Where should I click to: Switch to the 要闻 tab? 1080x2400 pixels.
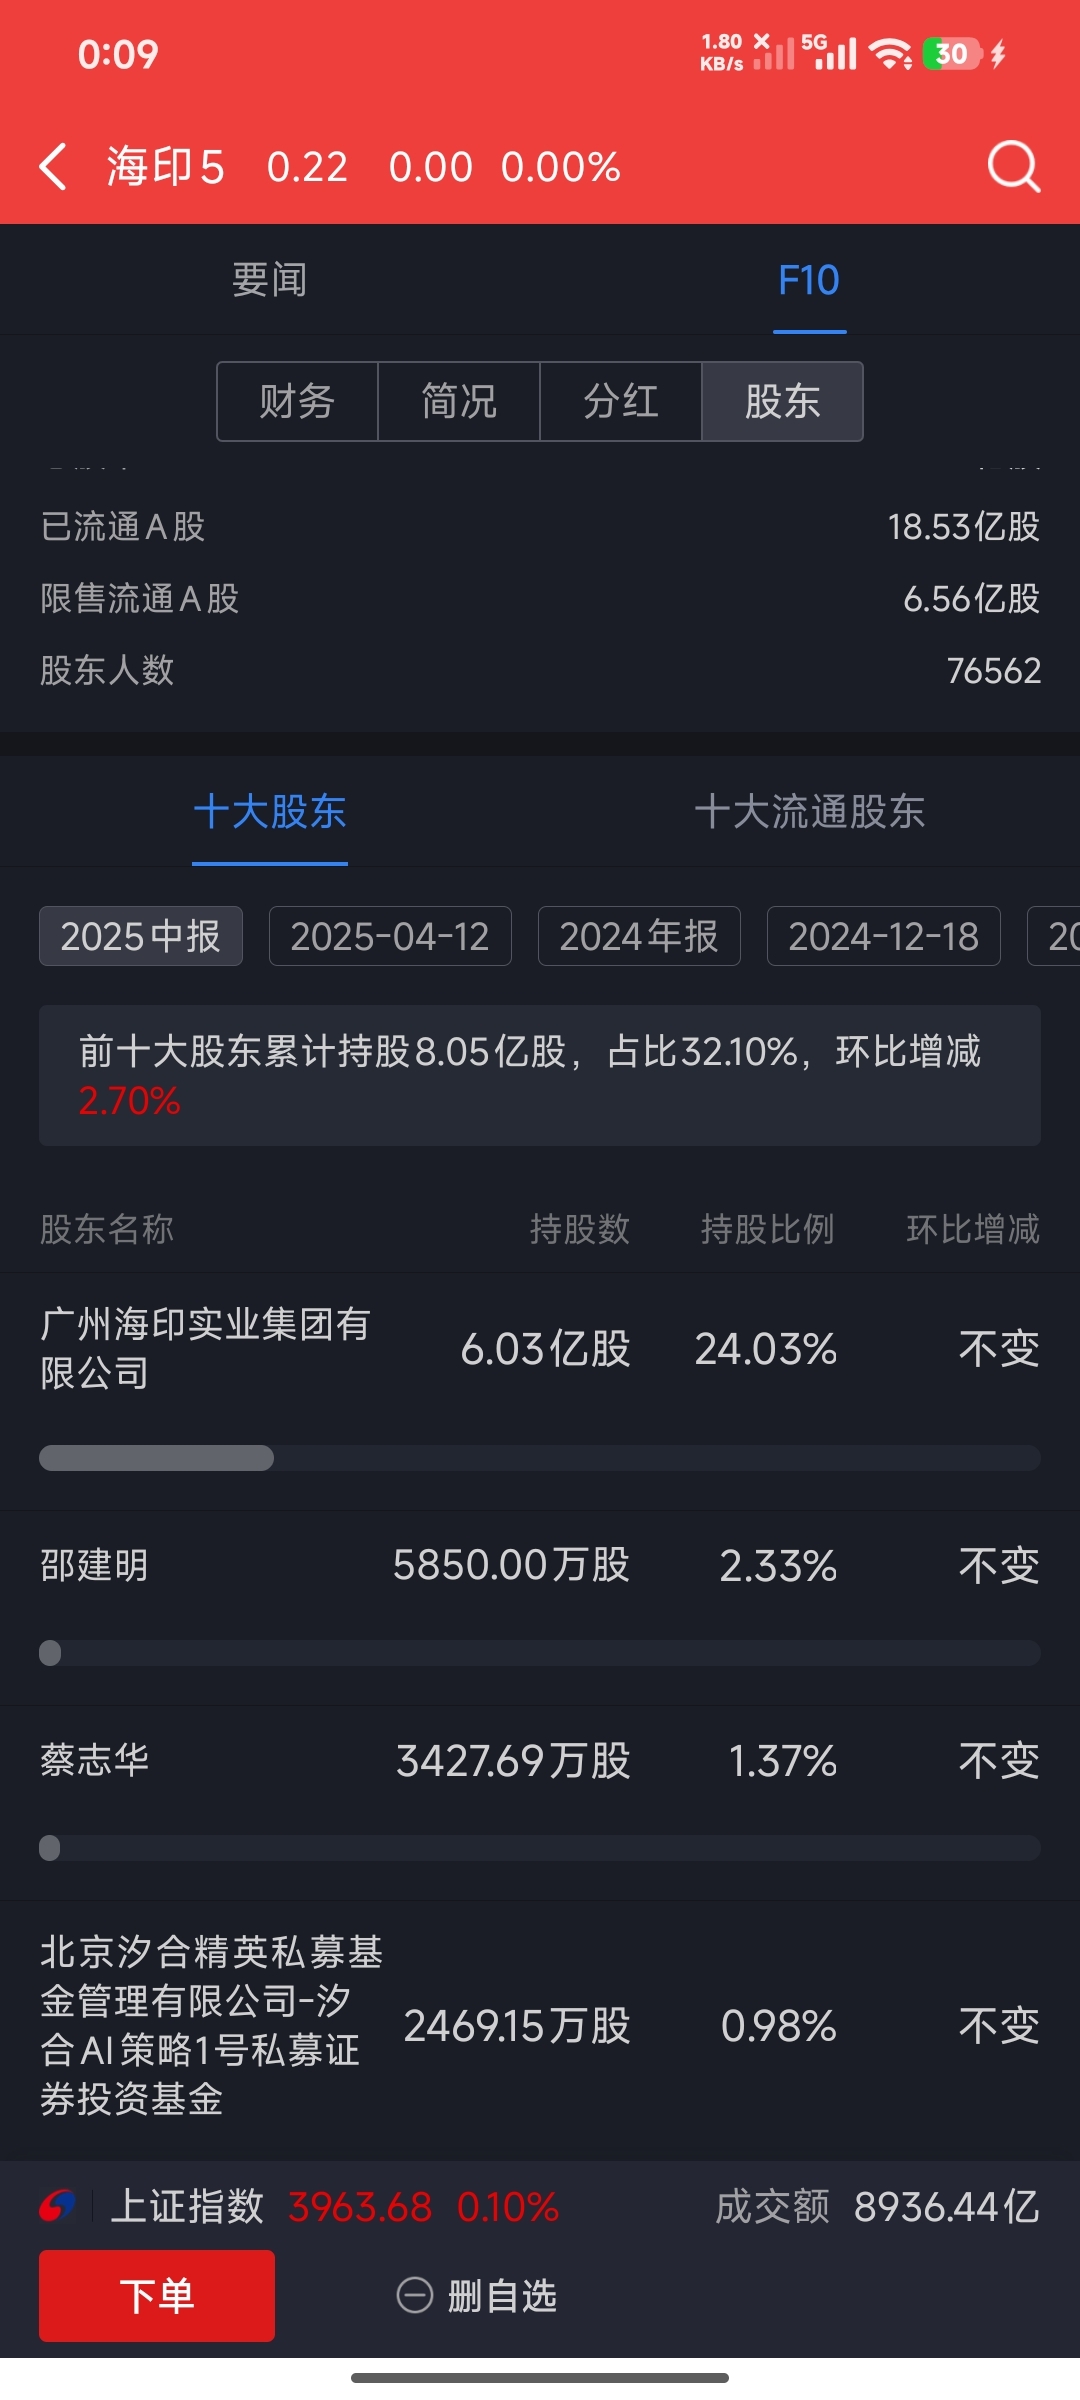(270, 280)
